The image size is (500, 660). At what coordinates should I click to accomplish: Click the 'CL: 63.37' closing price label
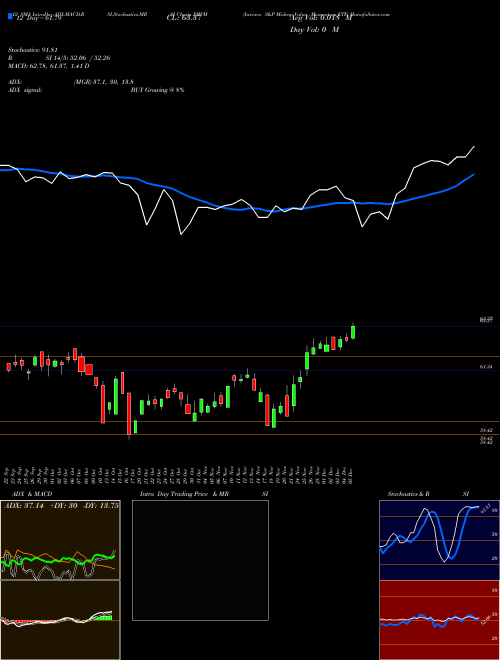coord(184,17)
